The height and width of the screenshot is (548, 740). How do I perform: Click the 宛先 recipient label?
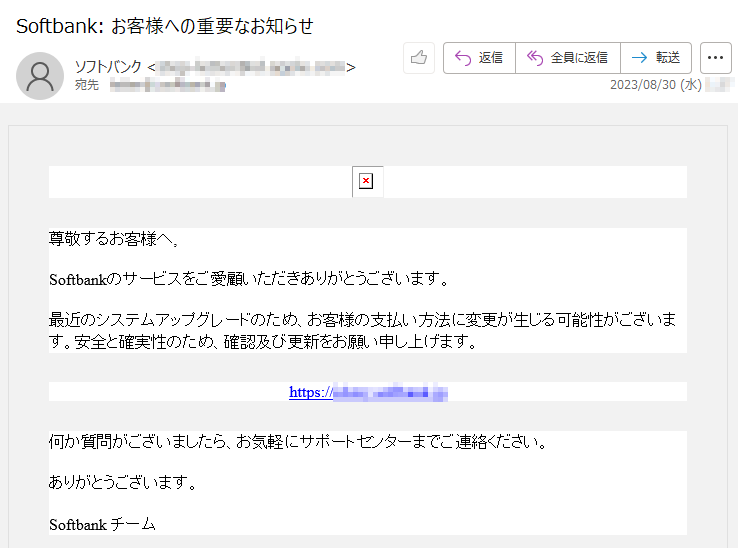(x=87, y=85)
